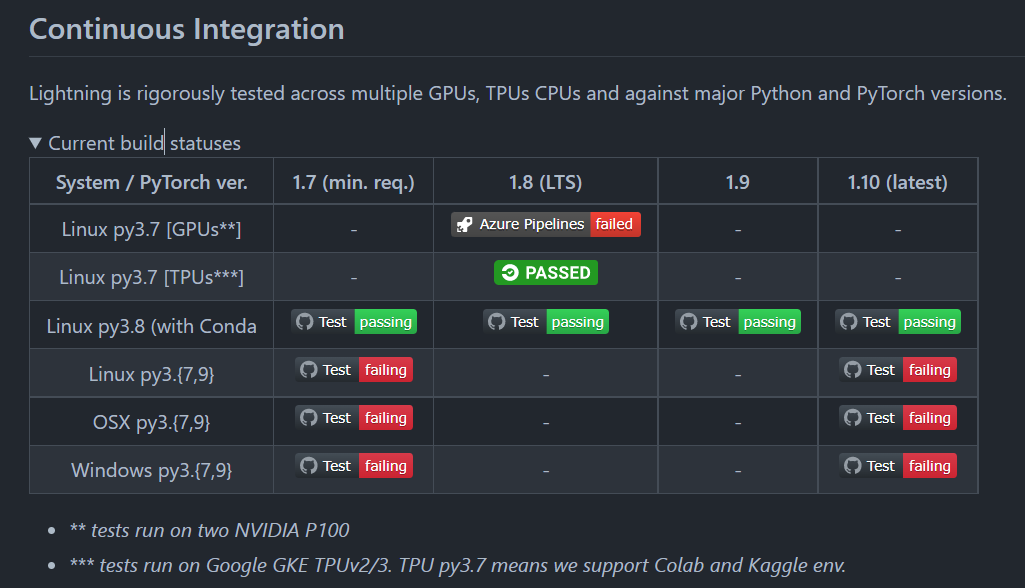Click GitHub icon in Linux py3.{7,9} 1.7 badge
The width and height of the screenshot is (1025, 588).
tap(308, 370)
